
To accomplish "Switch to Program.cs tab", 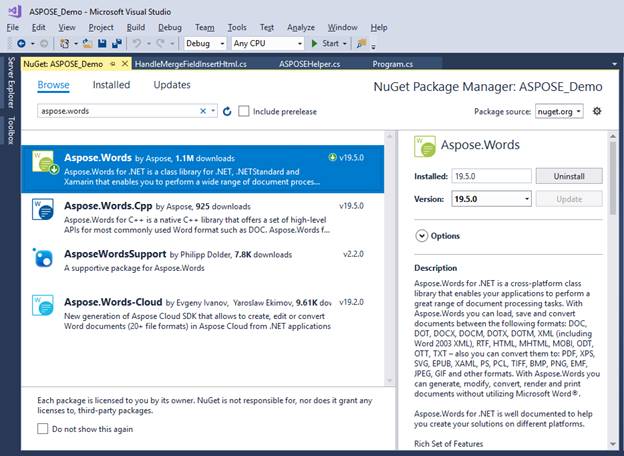I will 393,64.
